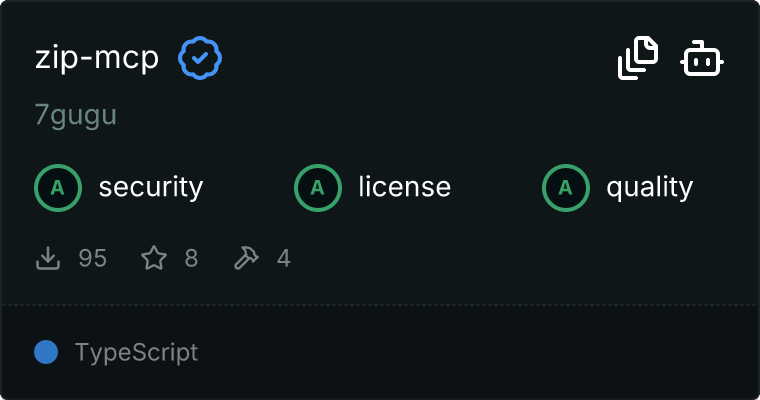The width and height of the screenshot is (760, 400).
Task: Click the blue verified badge
Action: (200, 58)
